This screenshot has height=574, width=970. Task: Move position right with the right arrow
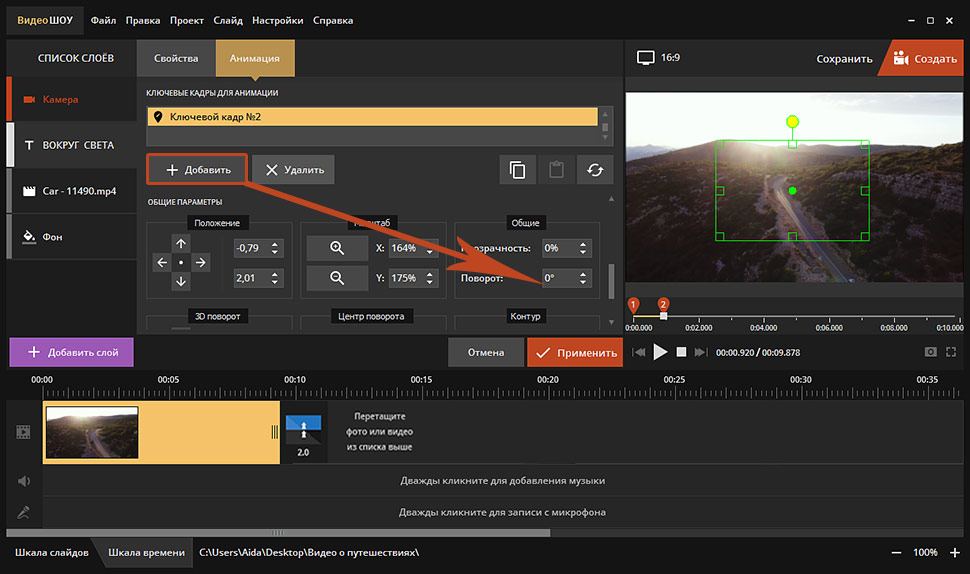(200, 263)
